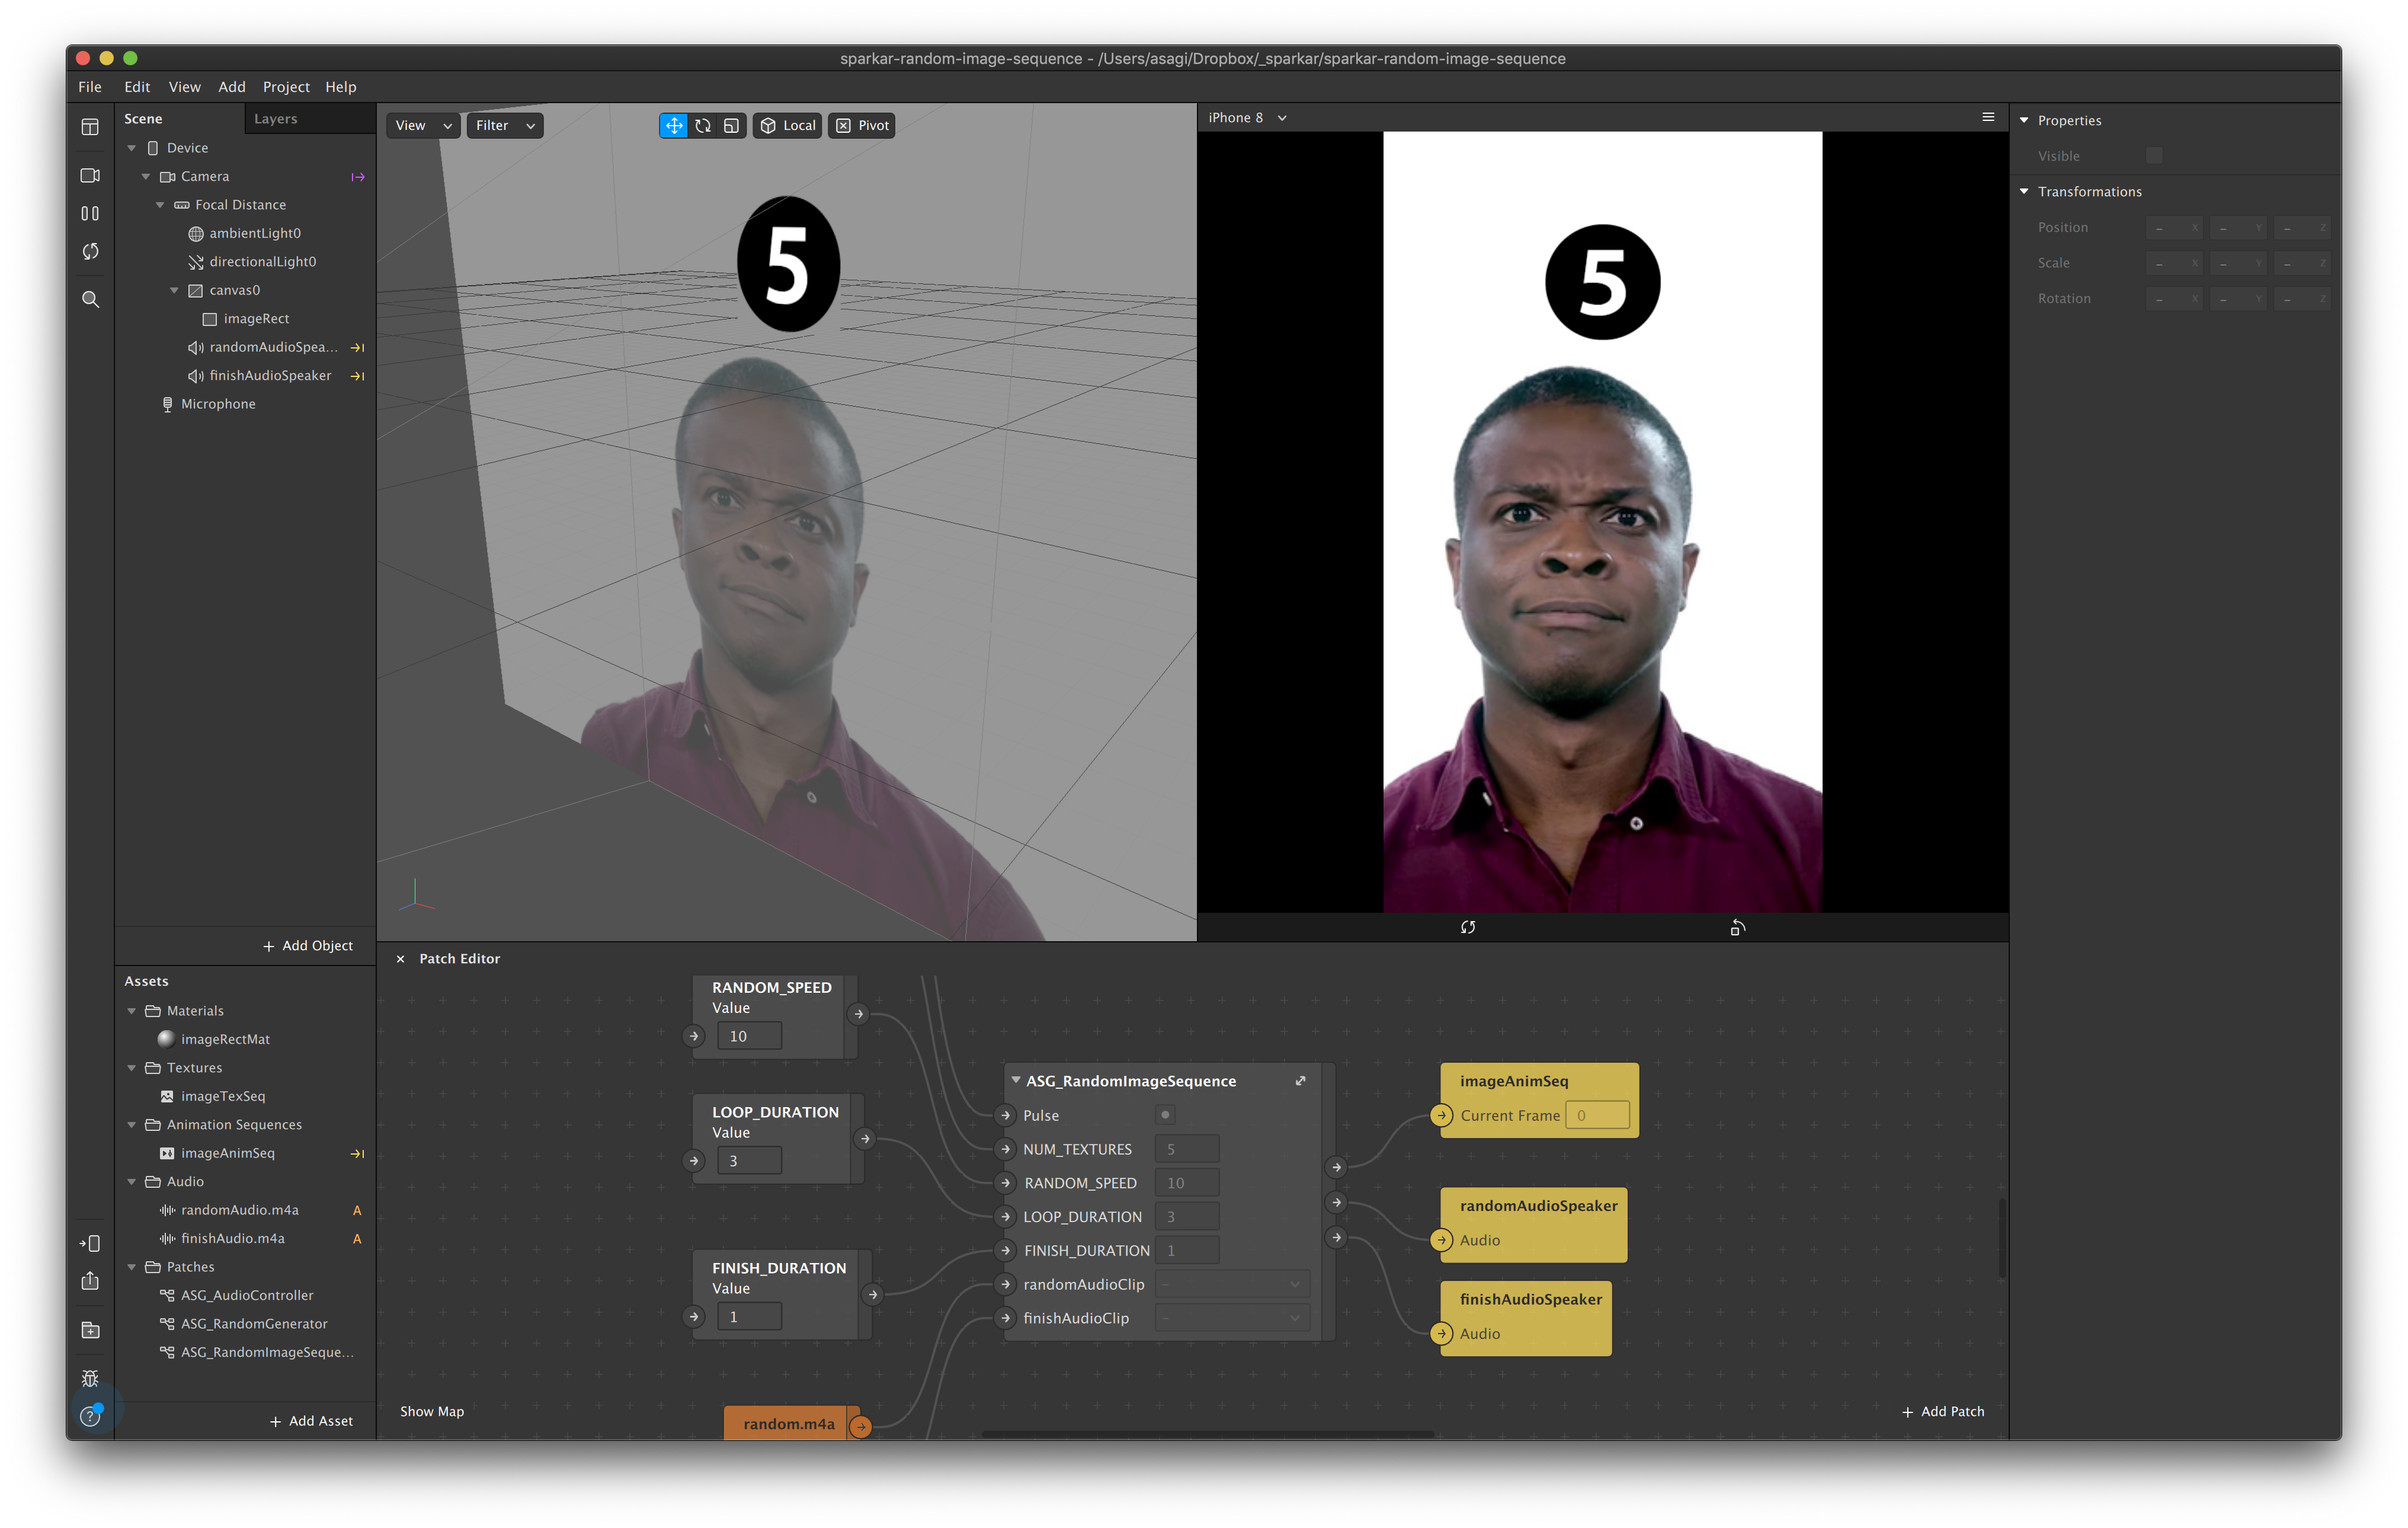Select the rotate tool in viewport toolbar
Image resolution: width=2408 pixels, height=1528 pixels.
point(703,125)
